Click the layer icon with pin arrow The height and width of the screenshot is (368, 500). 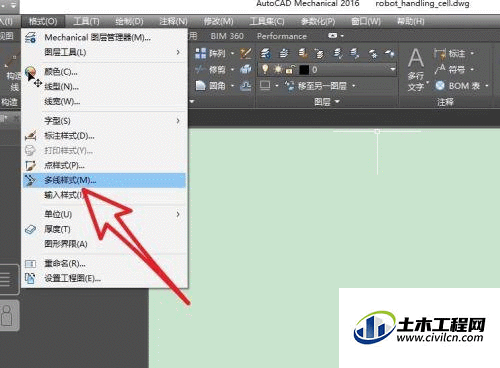355,53
